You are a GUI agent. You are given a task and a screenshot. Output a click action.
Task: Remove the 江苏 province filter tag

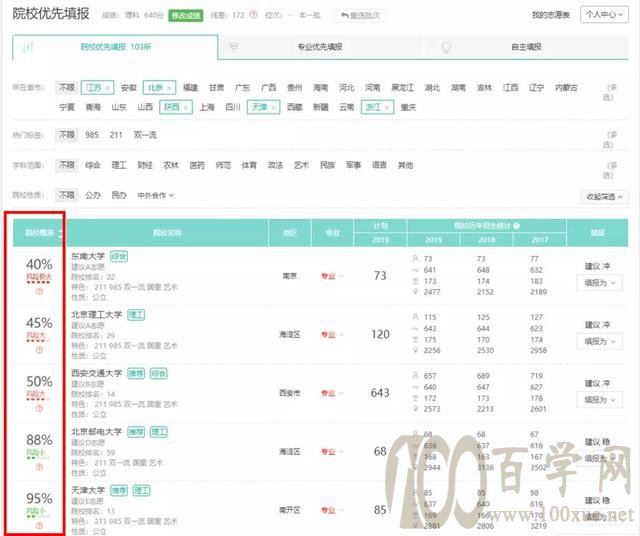pyautogui.click(x=107, y=88)
